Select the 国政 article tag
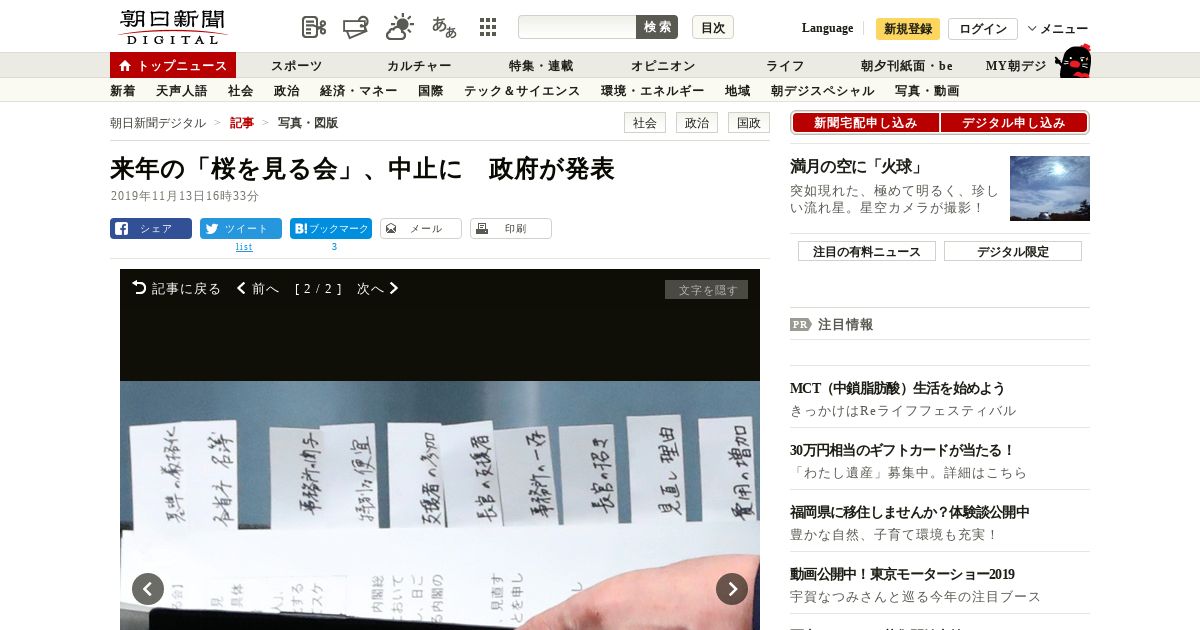The width and height of the screenshot is (1200, 630). 749,123
